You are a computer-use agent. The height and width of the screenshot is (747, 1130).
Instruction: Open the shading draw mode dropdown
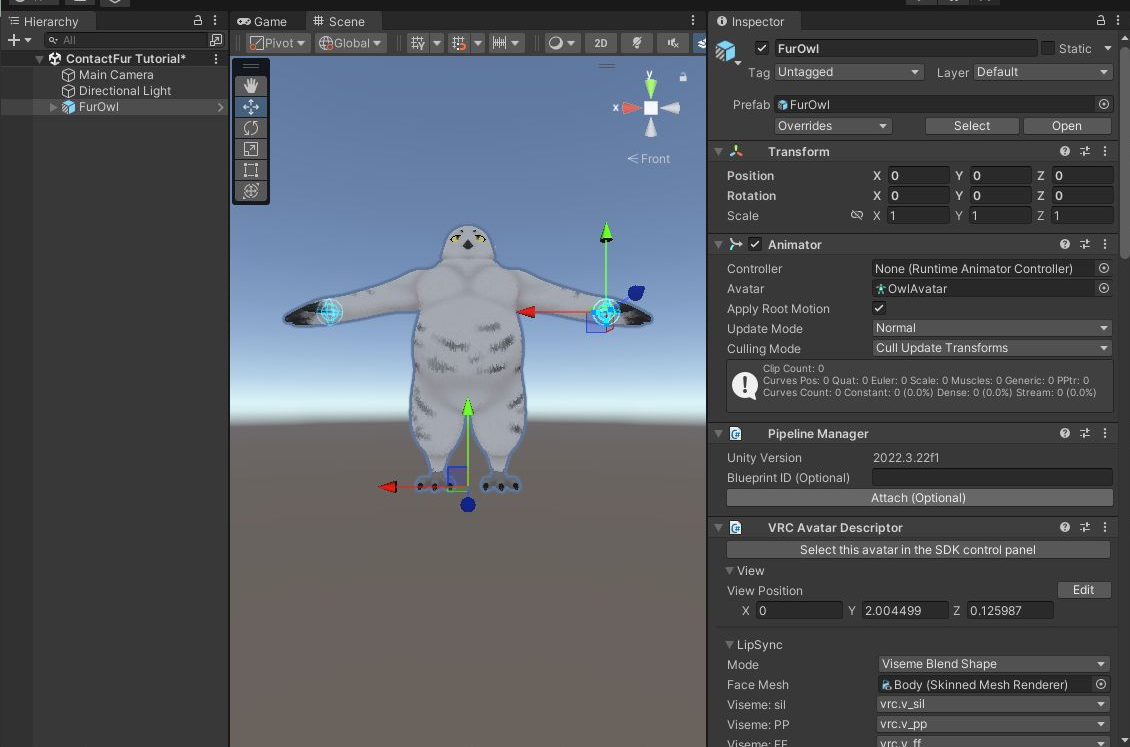[561, 43]
